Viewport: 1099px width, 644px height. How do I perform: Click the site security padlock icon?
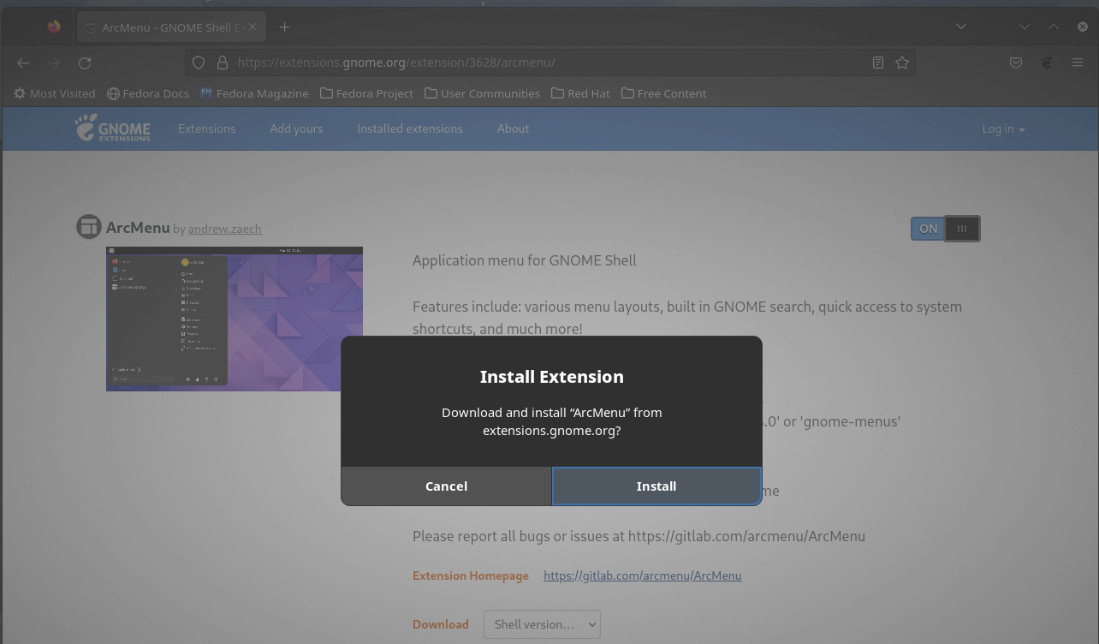[x=222, y=62]
